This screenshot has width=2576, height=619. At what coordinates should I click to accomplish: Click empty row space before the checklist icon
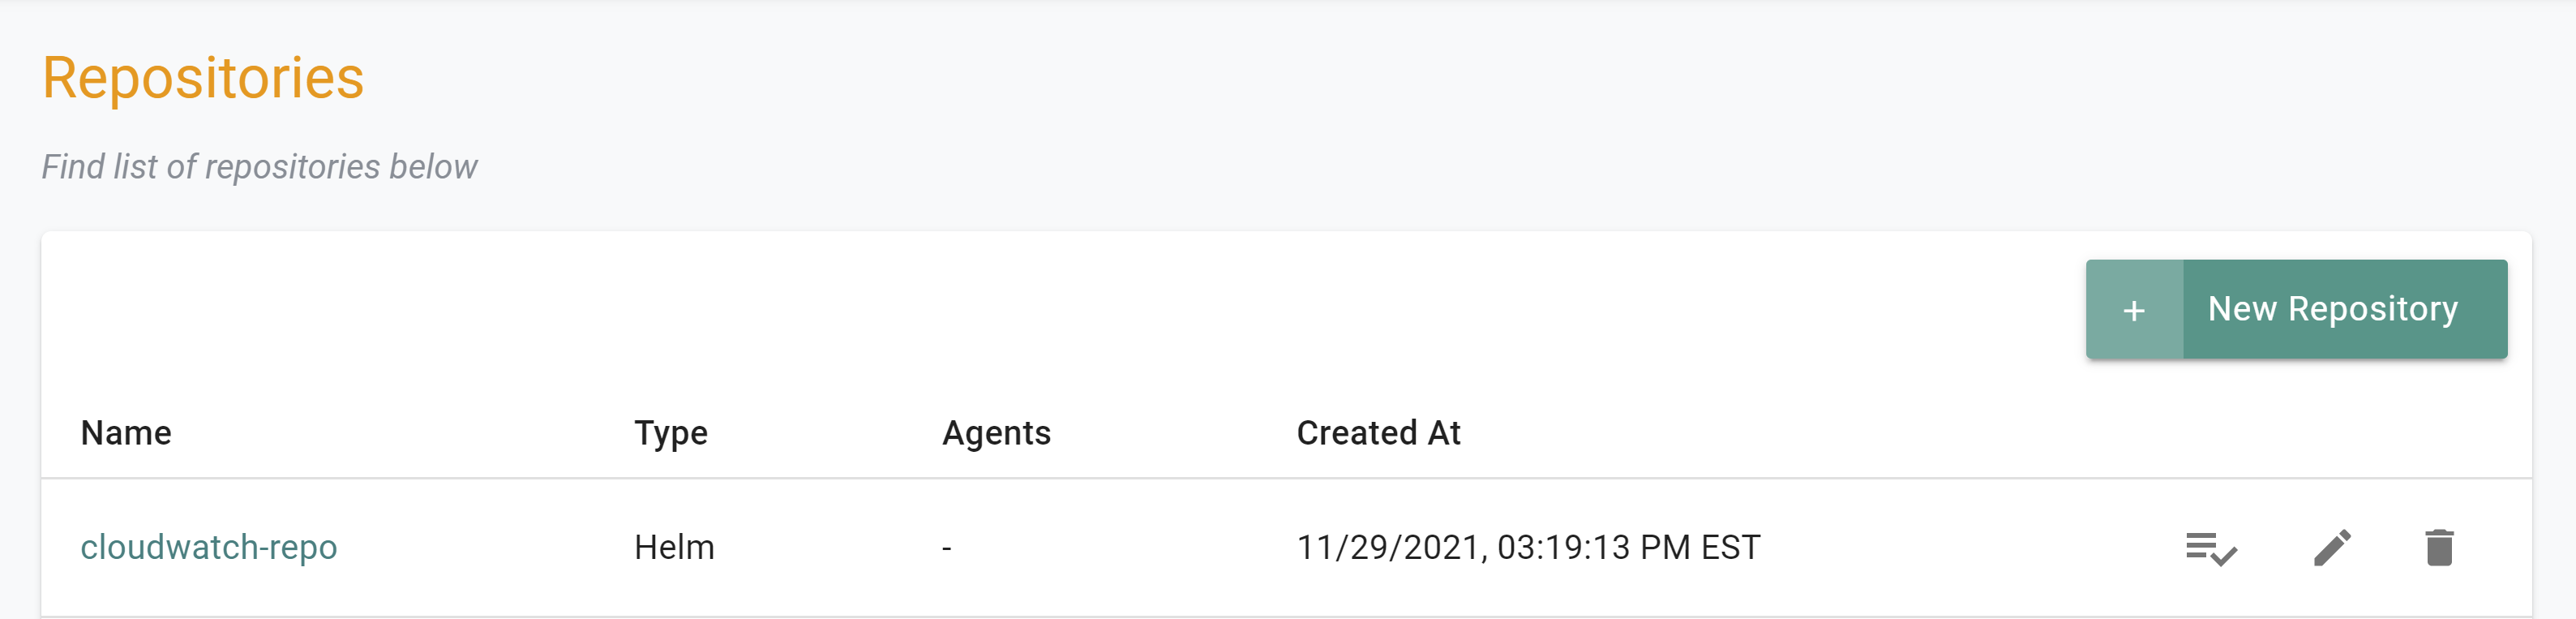1970,548
